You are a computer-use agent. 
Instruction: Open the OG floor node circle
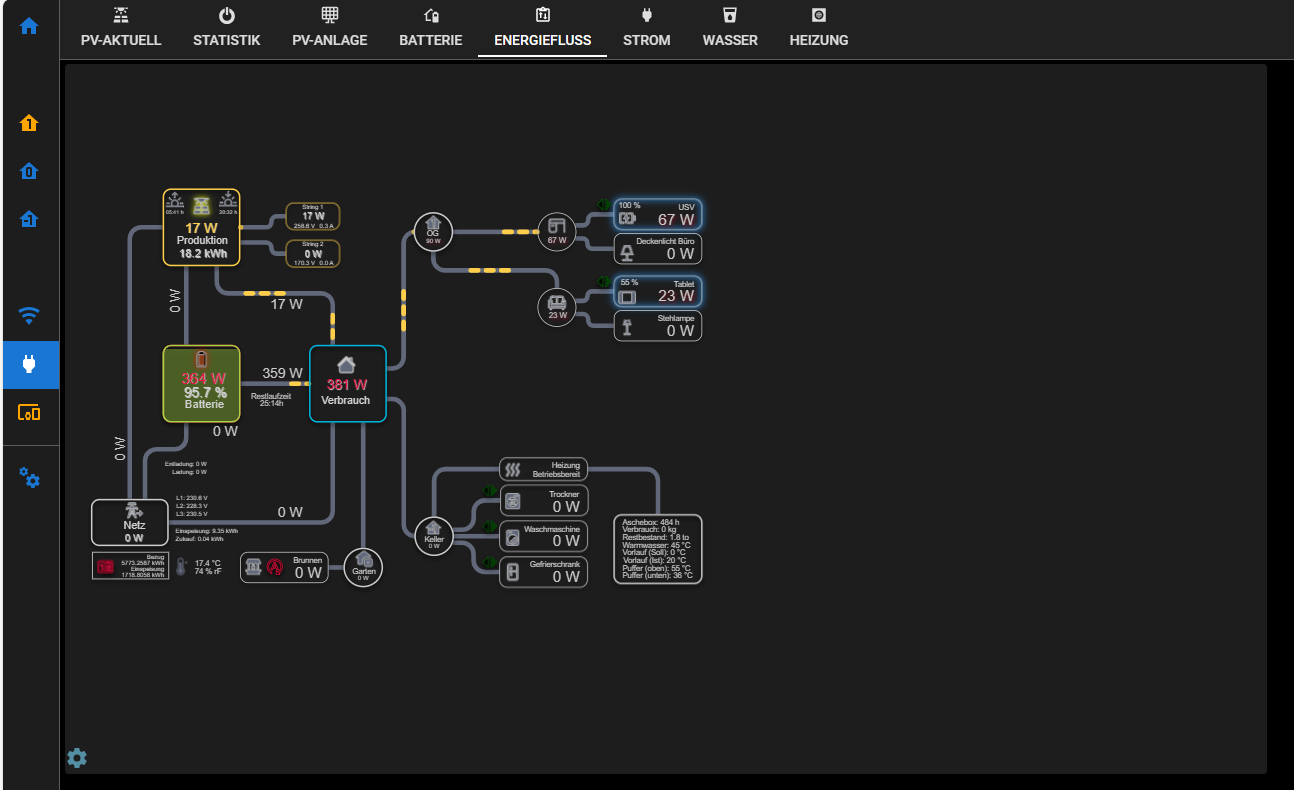tap(433, 232)
